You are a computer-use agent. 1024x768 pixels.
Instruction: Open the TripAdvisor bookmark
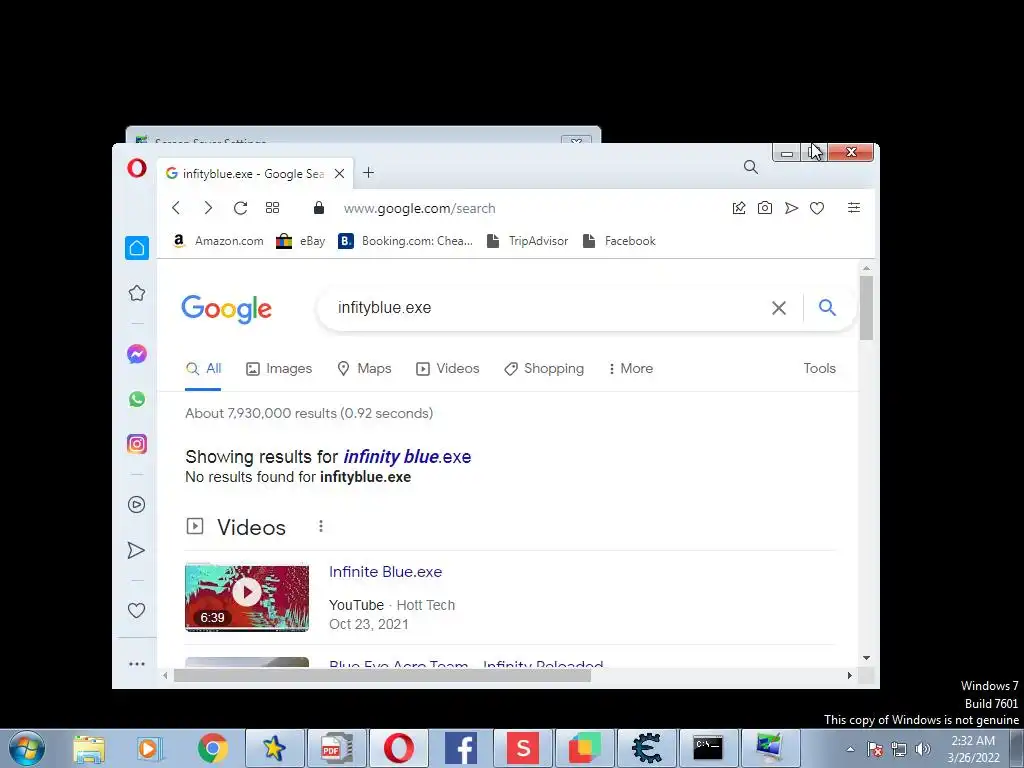[x=528, y=241]
